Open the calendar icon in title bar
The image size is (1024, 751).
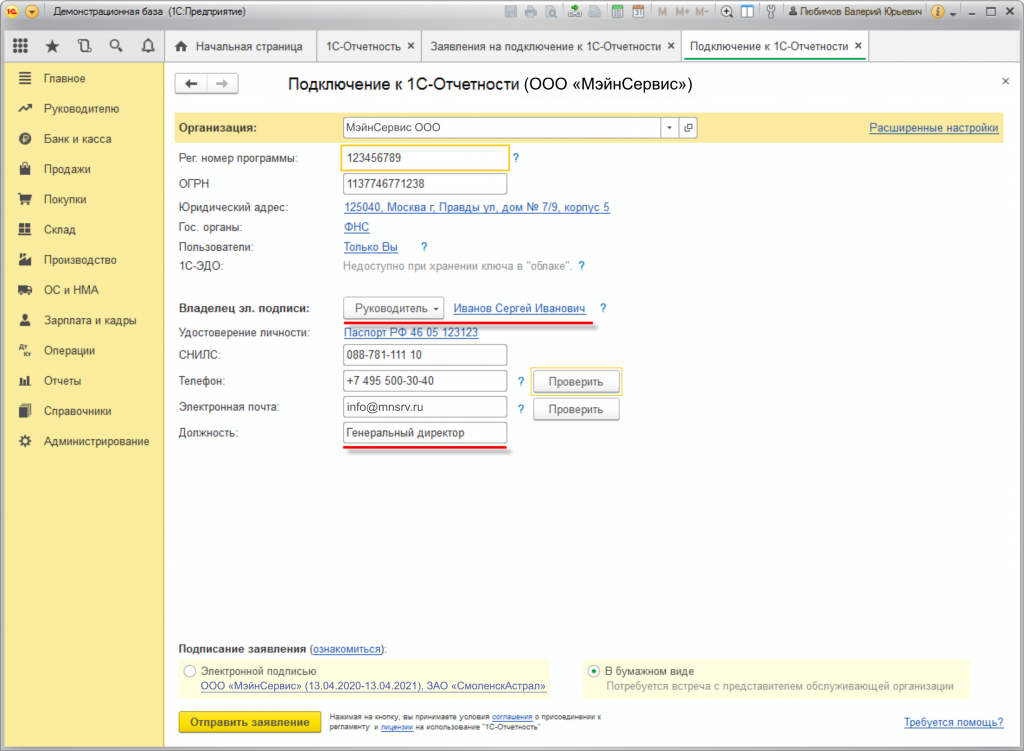[x=637, y=12]
